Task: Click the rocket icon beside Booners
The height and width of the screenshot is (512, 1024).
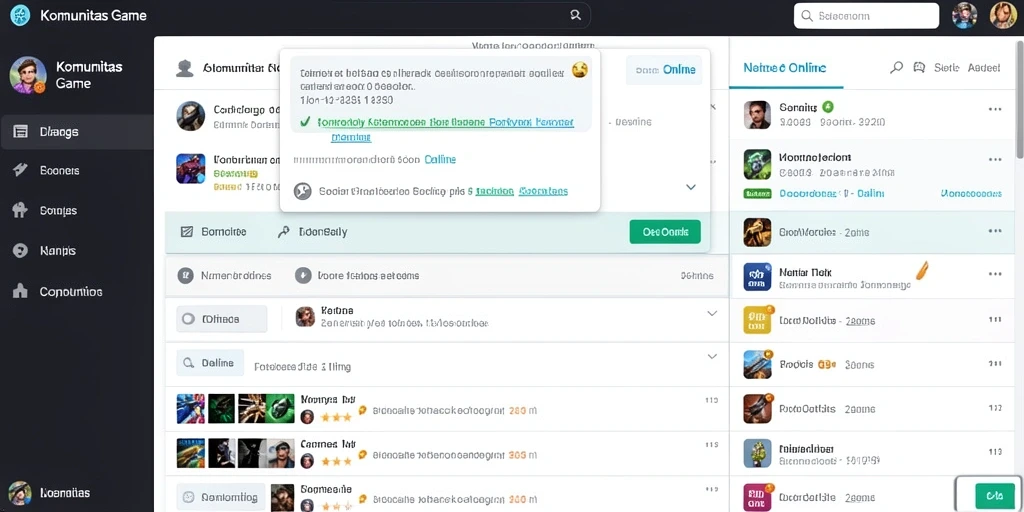Action: pos(20,170)
